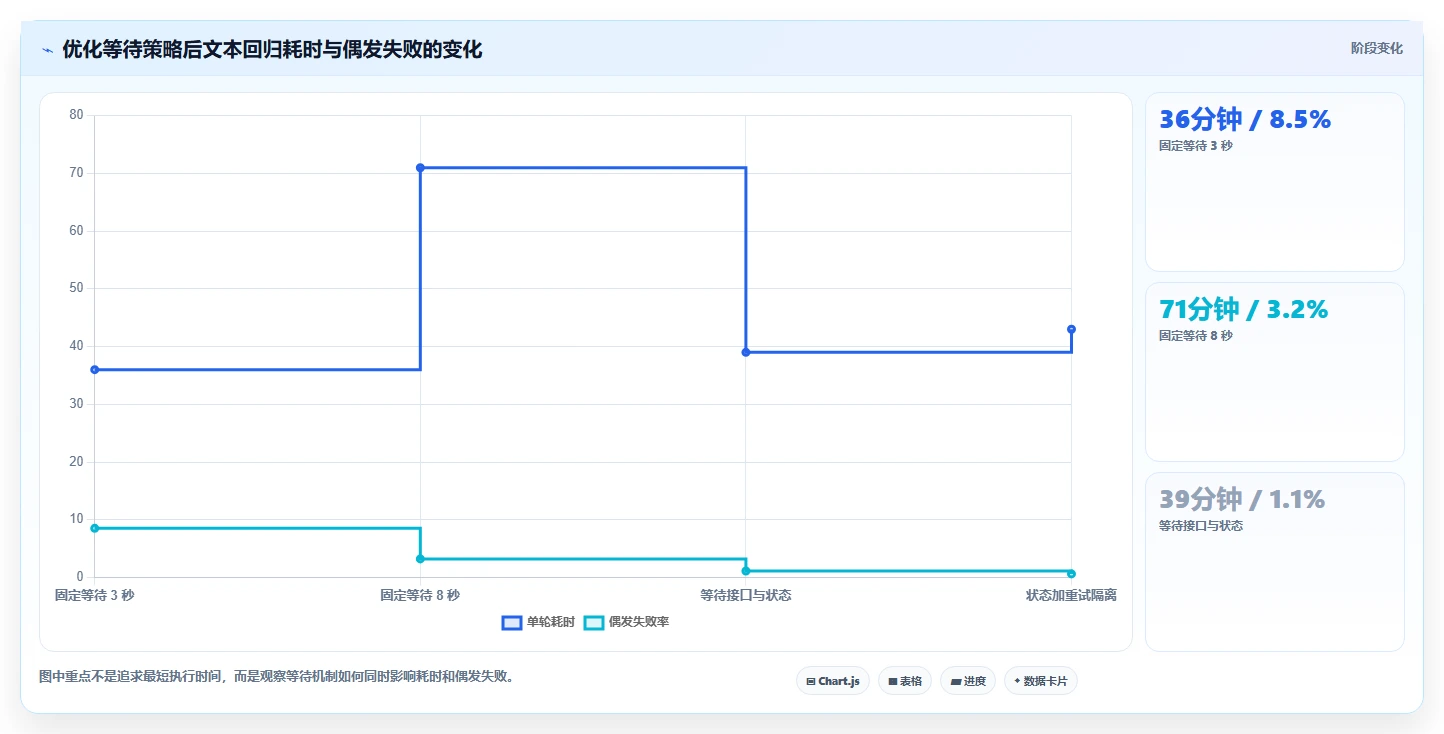This screenshot has height=734, width=1444.
Task: Click the 单轮耗时 data point at 39
Action: point(746,352)
